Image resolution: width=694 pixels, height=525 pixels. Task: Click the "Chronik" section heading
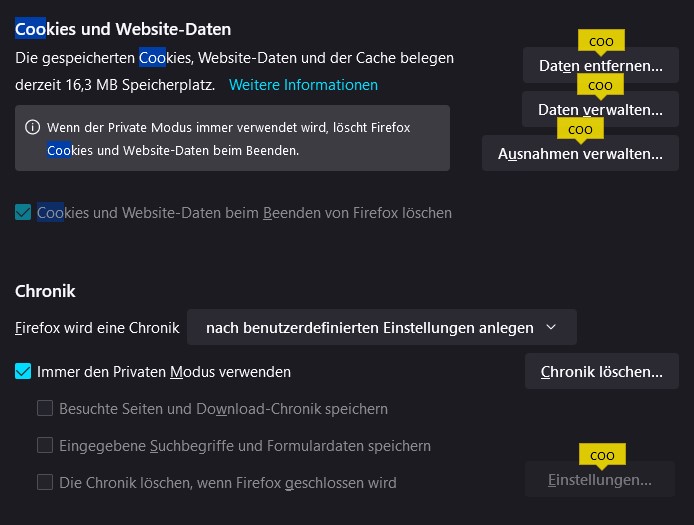pyautogui.click(x=45, y=291)
